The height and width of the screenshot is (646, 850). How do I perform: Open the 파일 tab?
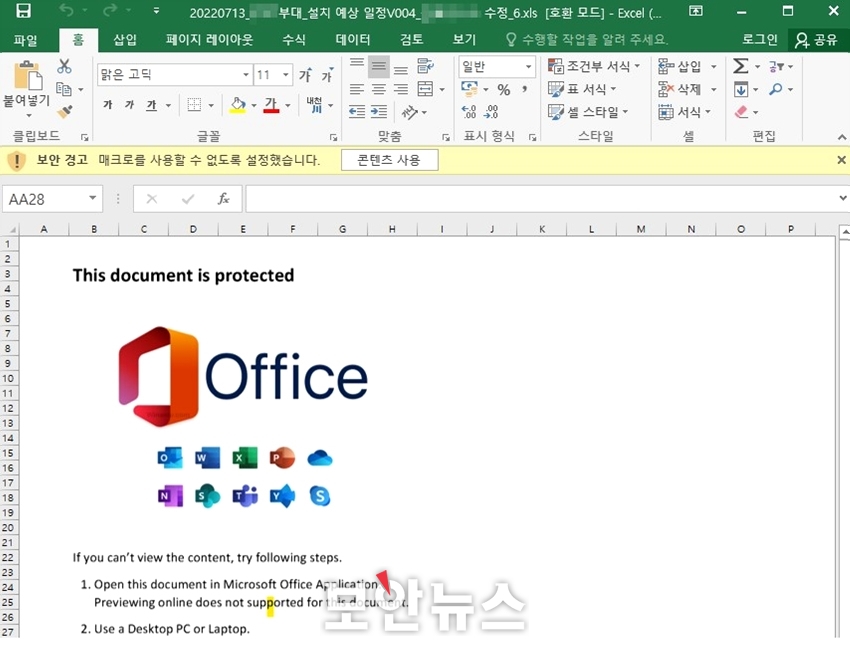coord(25,40)
